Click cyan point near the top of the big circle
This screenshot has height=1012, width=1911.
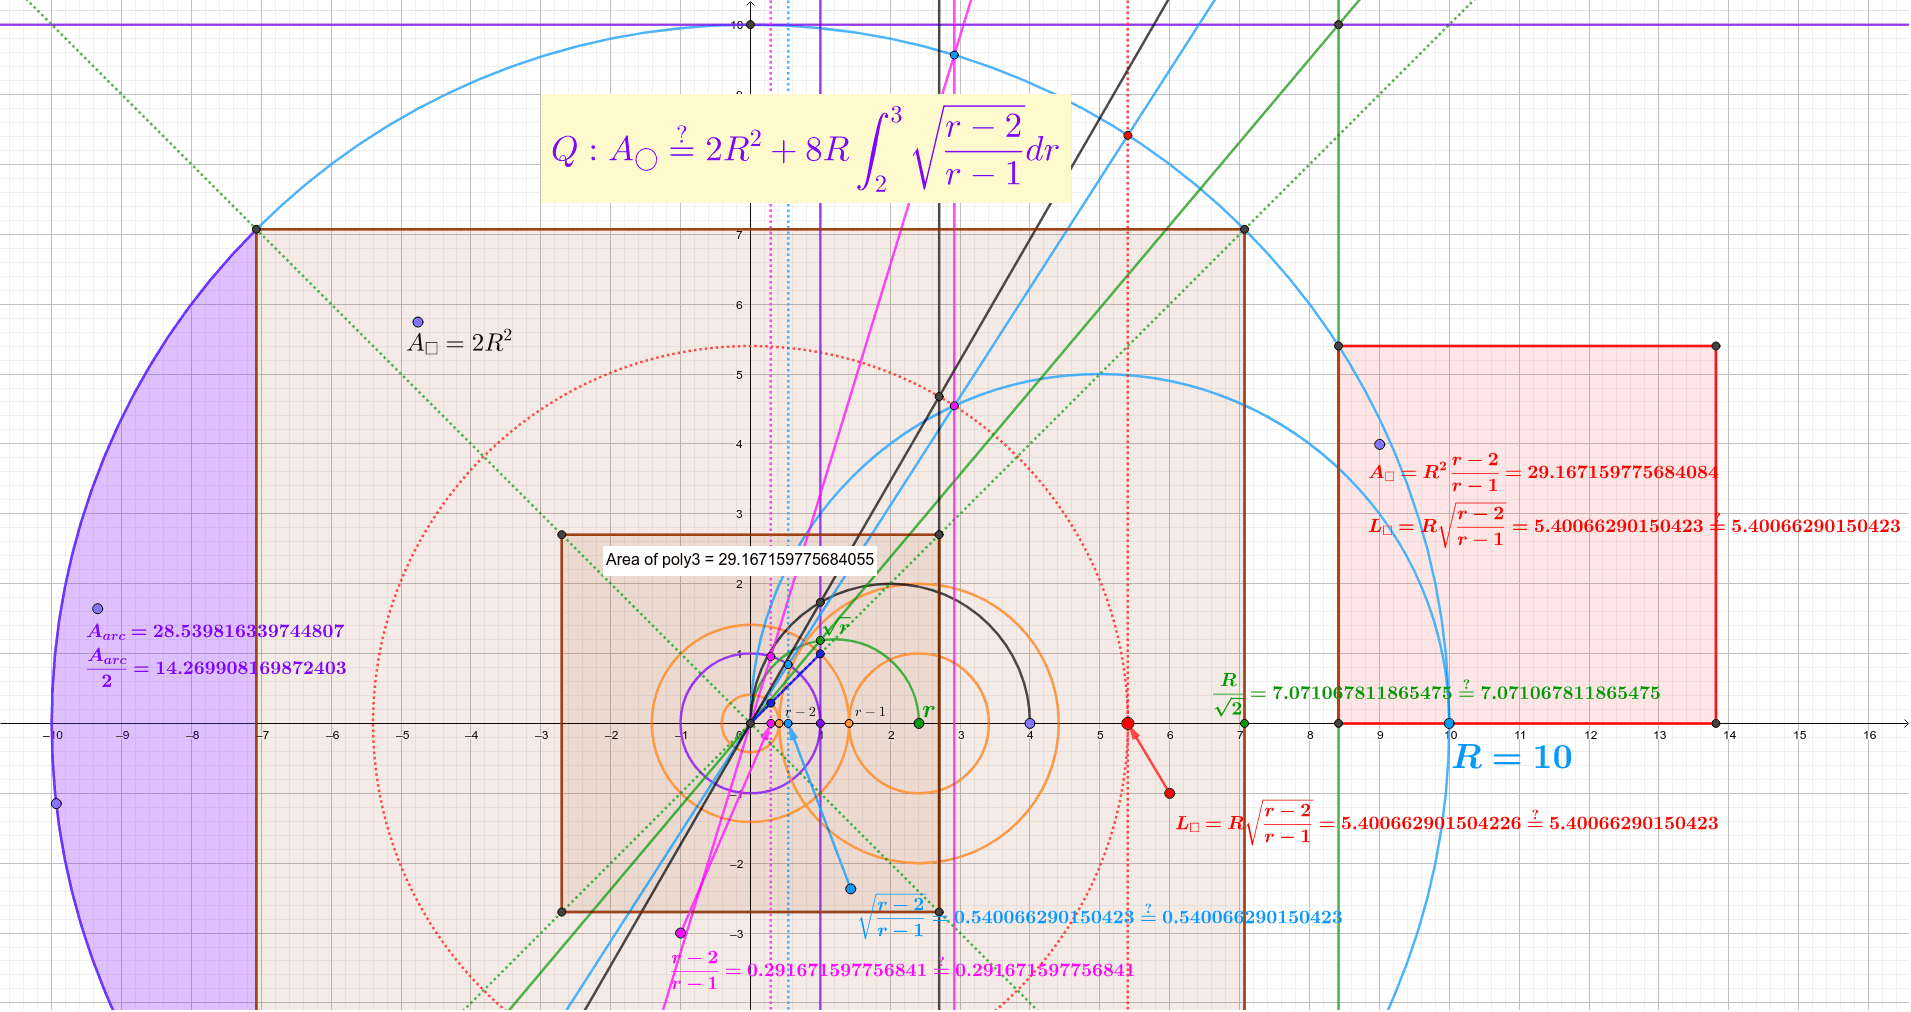click(954, 55)
